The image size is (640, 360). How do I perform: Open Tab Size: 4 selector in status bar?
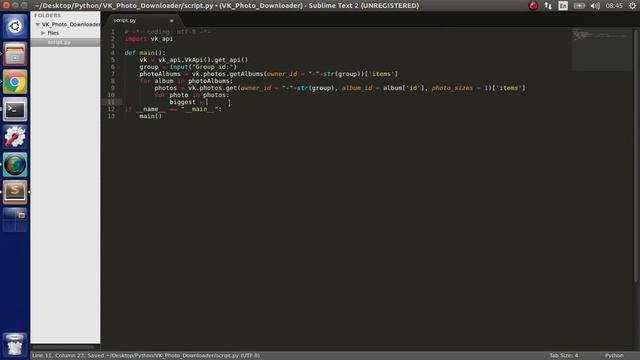[563, 356]
